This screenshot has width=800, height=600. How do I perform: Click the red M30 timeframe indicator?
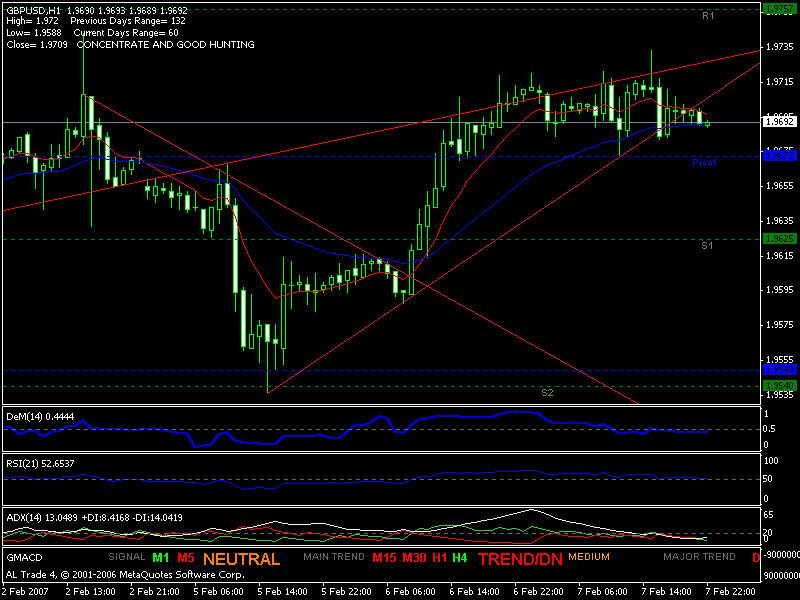tap(414, 558)
